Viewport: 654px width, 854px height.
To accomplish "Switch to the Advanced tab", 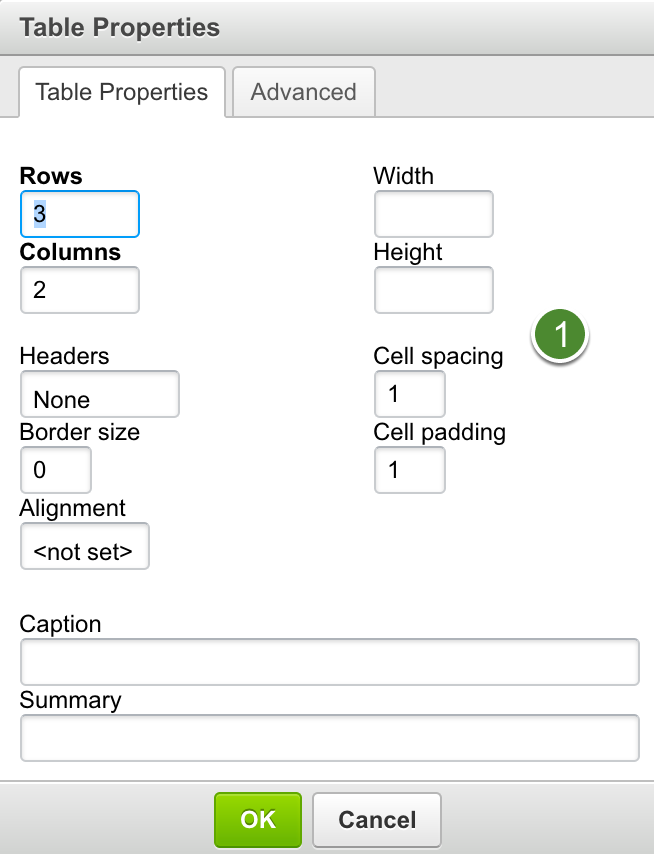I will (x=303, y=92).
